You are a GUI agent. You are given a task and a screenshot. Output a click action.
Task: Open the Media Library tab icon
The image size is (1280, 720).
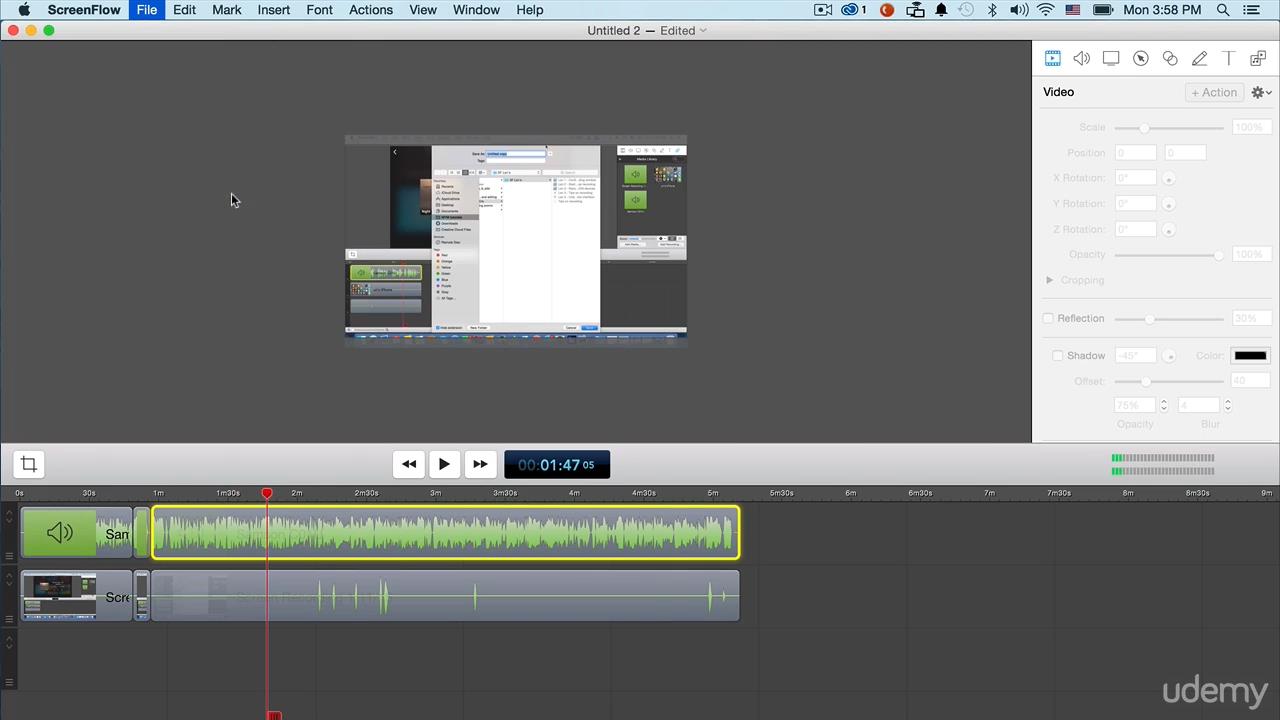click(1258, 59)
